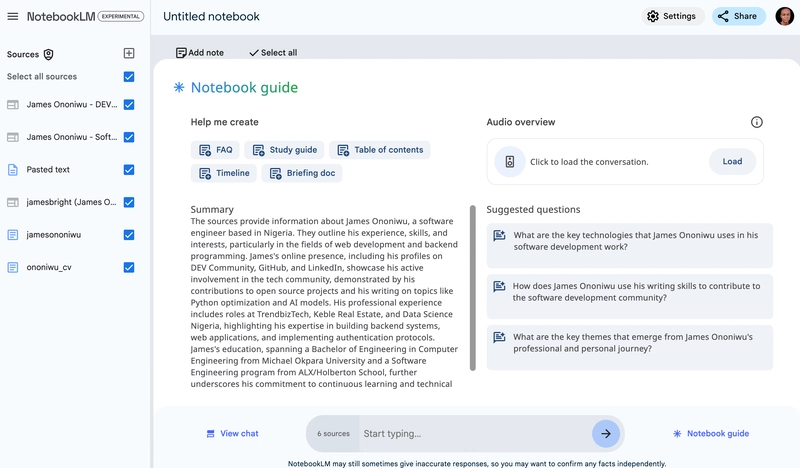This screenshot has height=468, width=800.
Task: Click ononiwu_cv document icon
Action: (13, 267)
